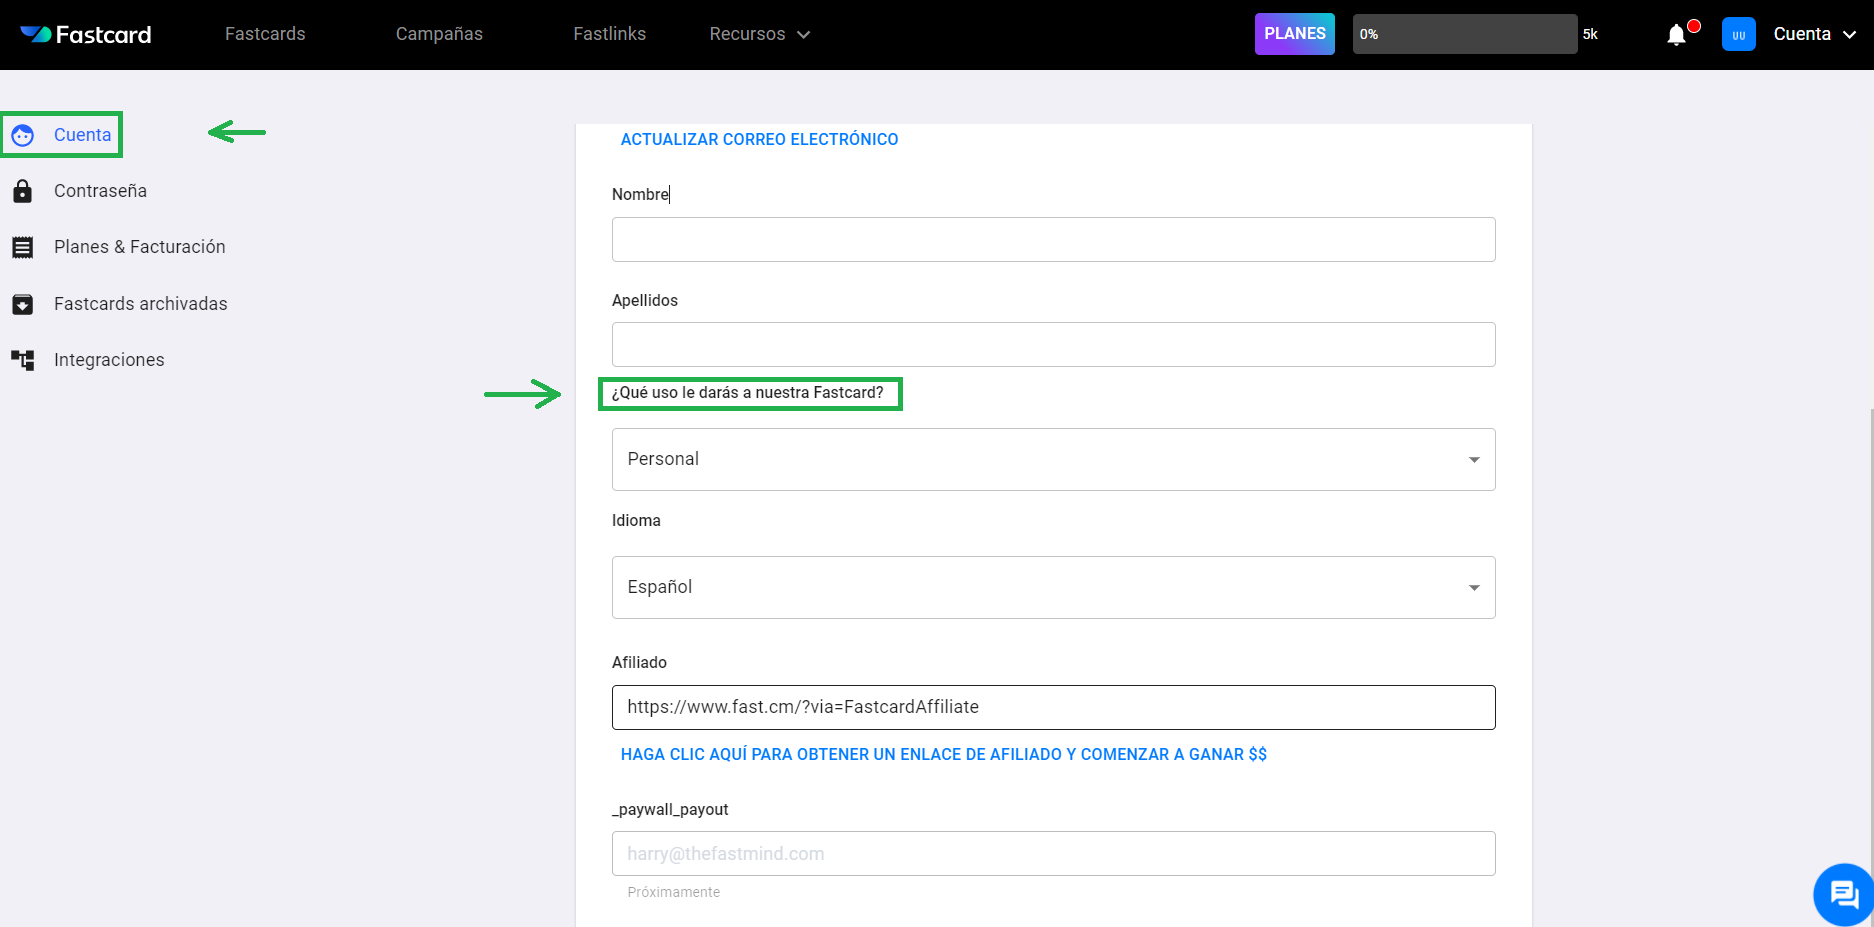Focus the Nombre input field
Image resolution: width=1874 pixels, height=927 pixels.
1054,240
